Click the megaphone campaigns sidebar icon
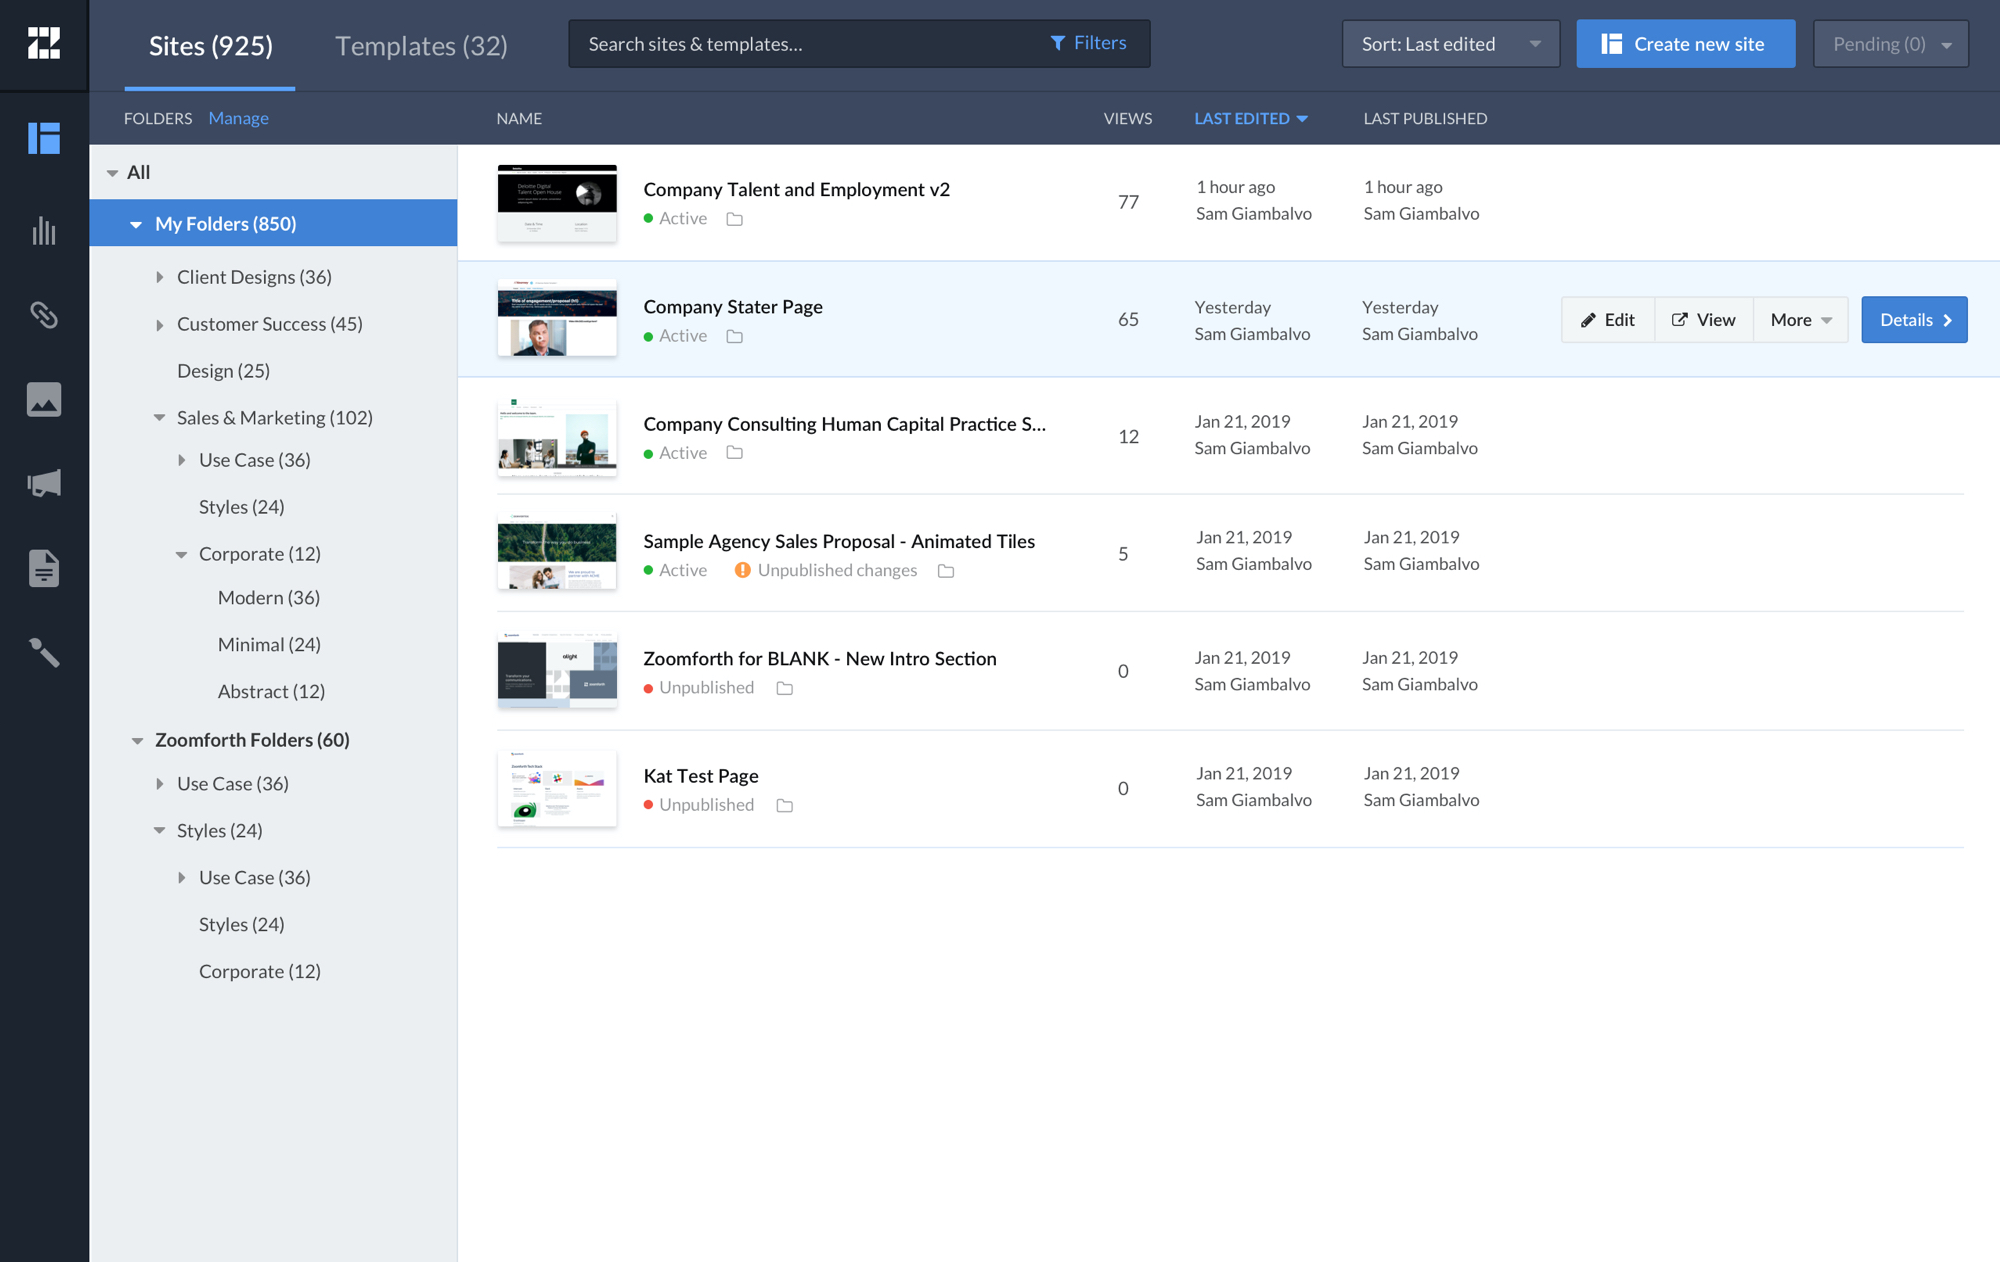Viewport: 2000px width, 1262px height. 43,484
